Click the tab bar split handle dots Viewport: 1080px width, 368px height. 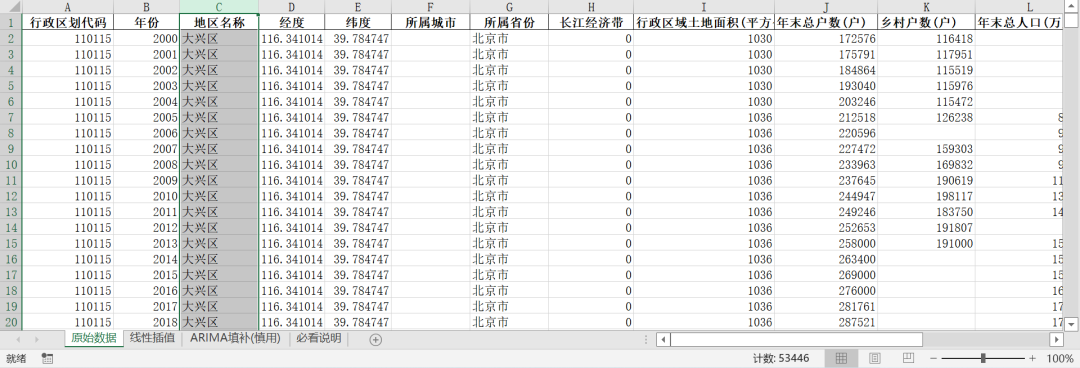(x=645, y=340)
